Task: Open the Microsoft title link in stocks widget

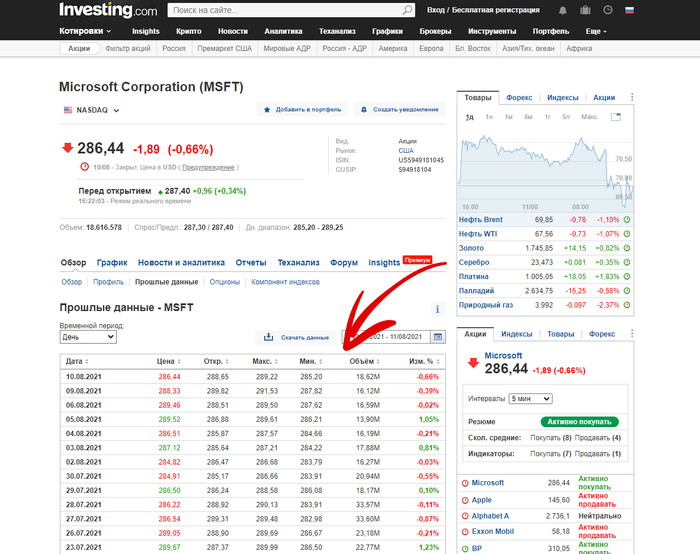Action: tap(503, 356)
